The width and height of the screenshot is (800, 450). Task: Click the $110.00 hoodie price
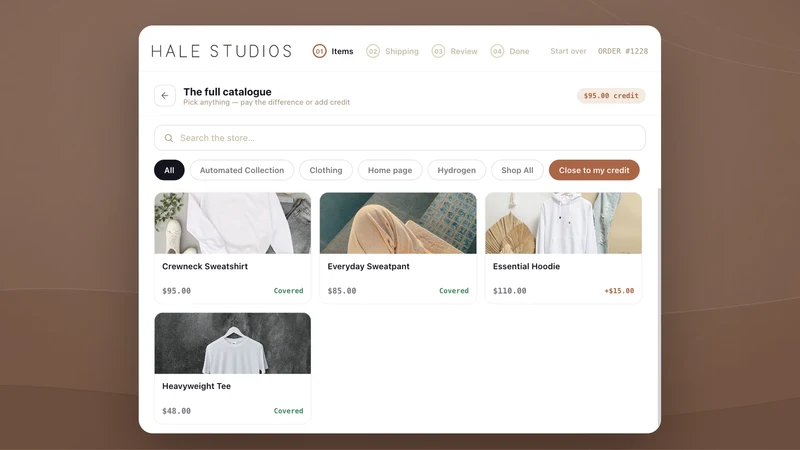[510, 291]
